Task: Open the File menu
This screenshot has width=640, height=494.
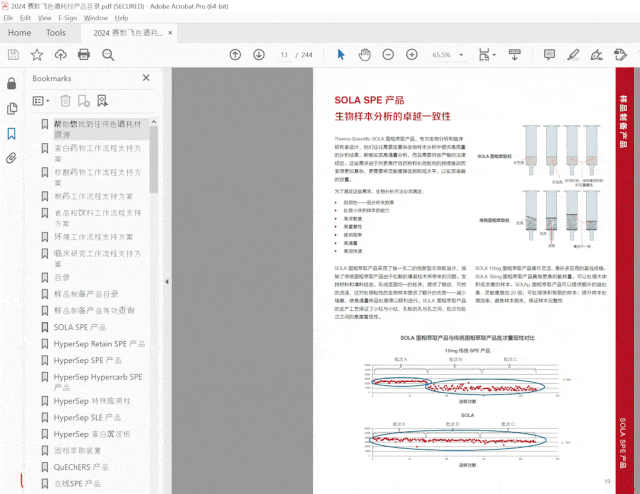Action: (8, 18)
